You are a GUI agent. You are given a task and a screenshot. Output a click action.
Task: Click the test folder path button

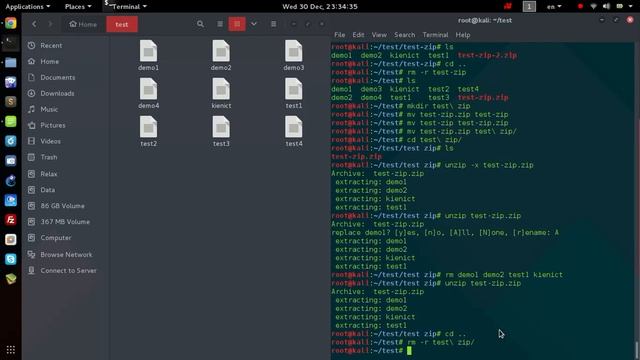click(122, 24)
